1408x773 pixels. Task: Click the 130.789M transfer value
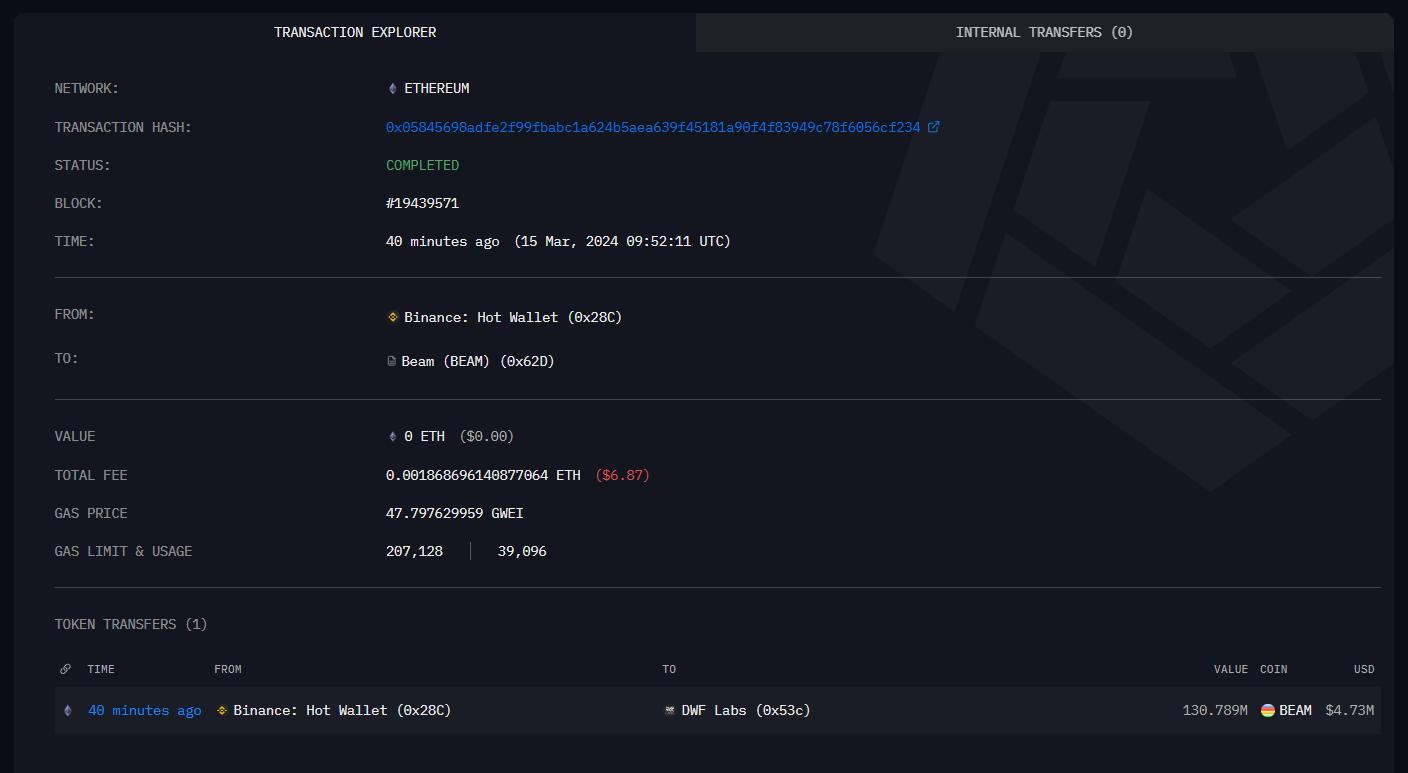coord(1214,711)
